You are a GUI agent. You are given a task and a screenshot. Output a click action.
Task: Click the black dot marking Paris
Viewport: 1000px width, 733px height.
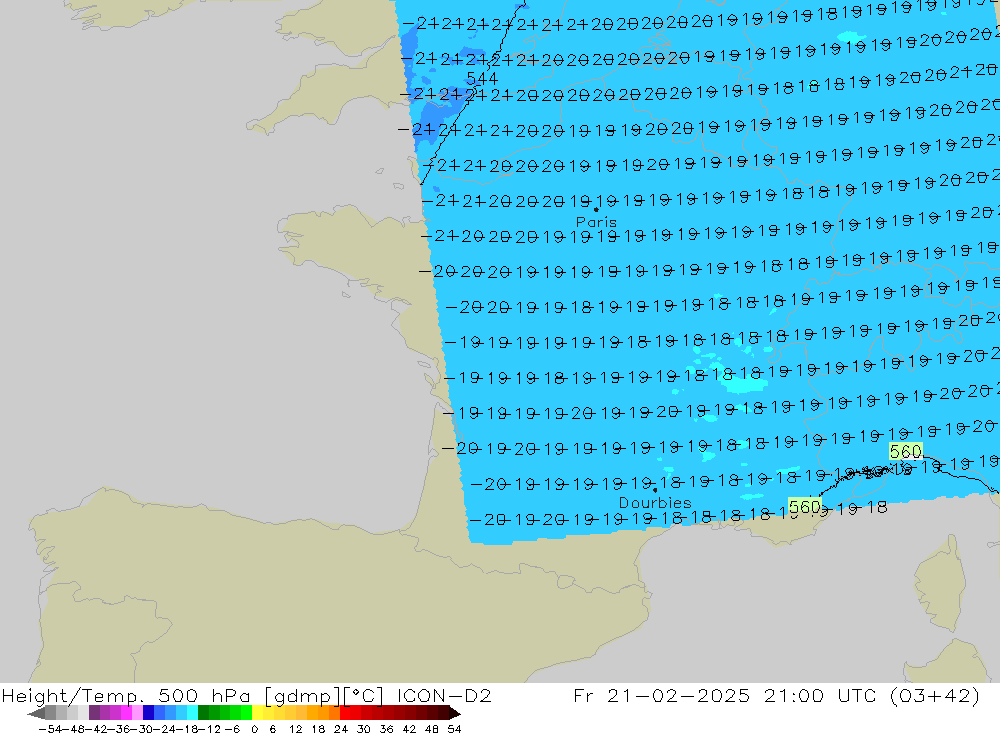coord(596,209)
